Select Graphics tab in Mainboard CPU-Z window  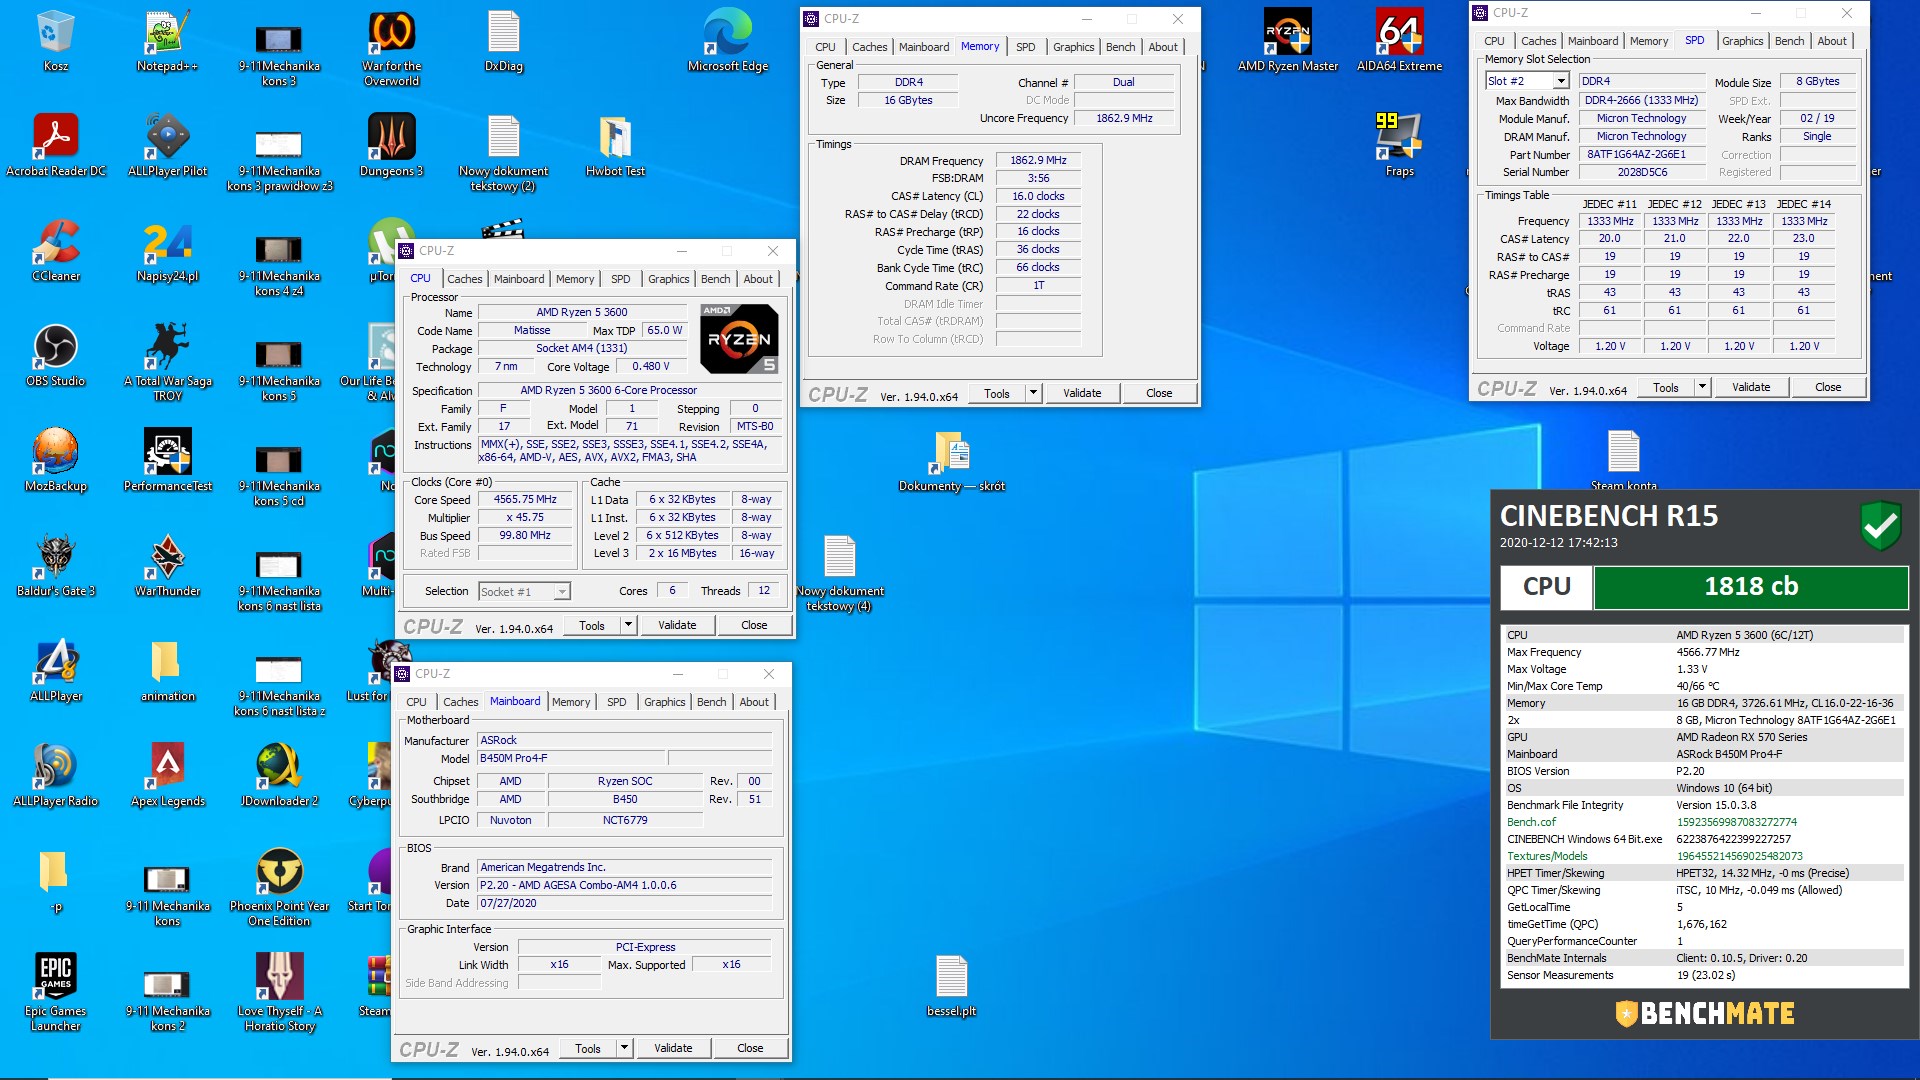664,702
